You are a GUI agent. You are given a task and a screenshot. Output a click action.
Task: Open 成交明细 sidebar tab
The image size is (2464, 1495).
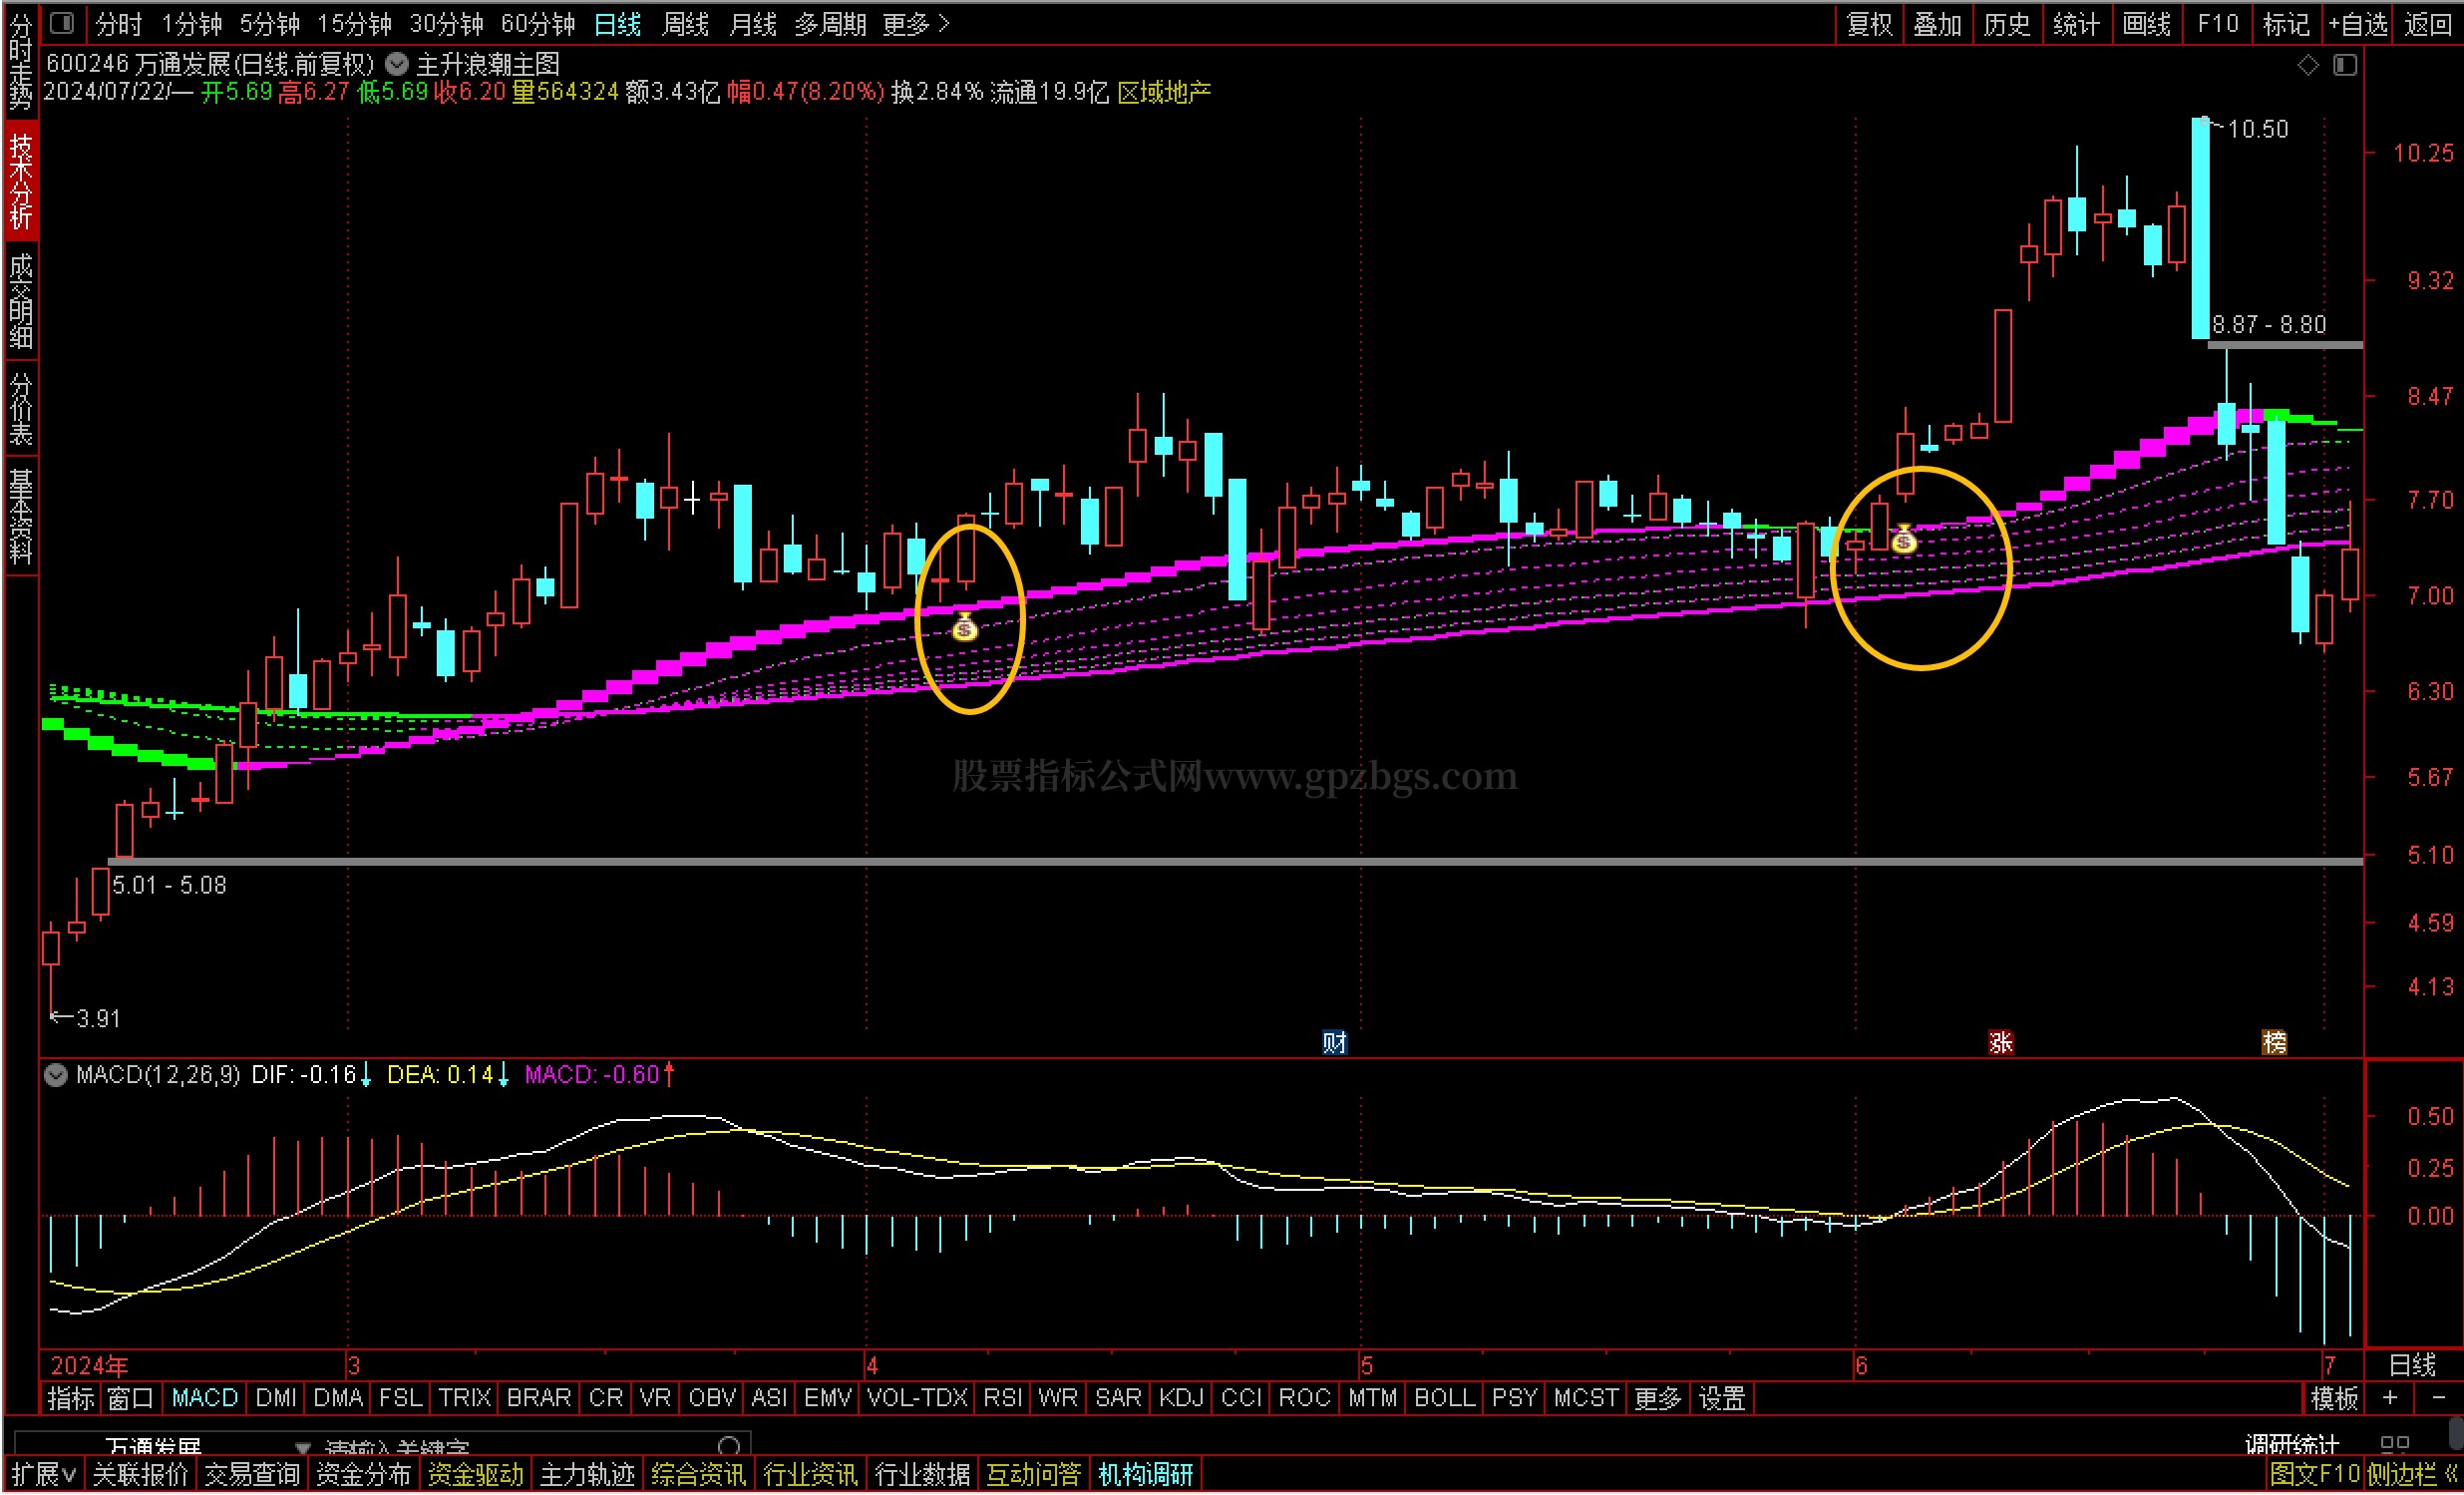tap(21, 300)
